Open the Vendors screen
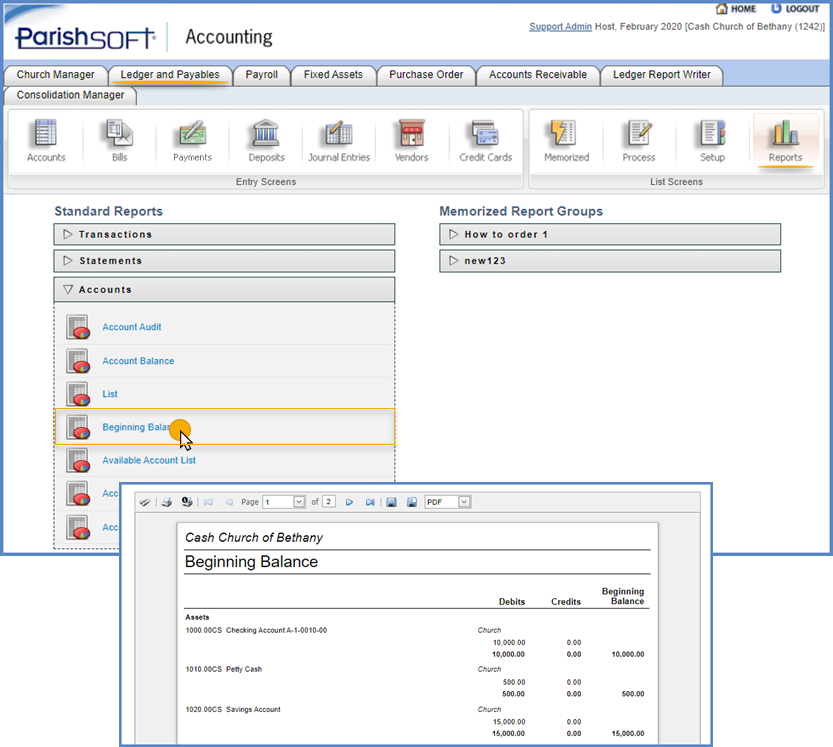This screenshot has height=747, width=833. pos(412,140)
